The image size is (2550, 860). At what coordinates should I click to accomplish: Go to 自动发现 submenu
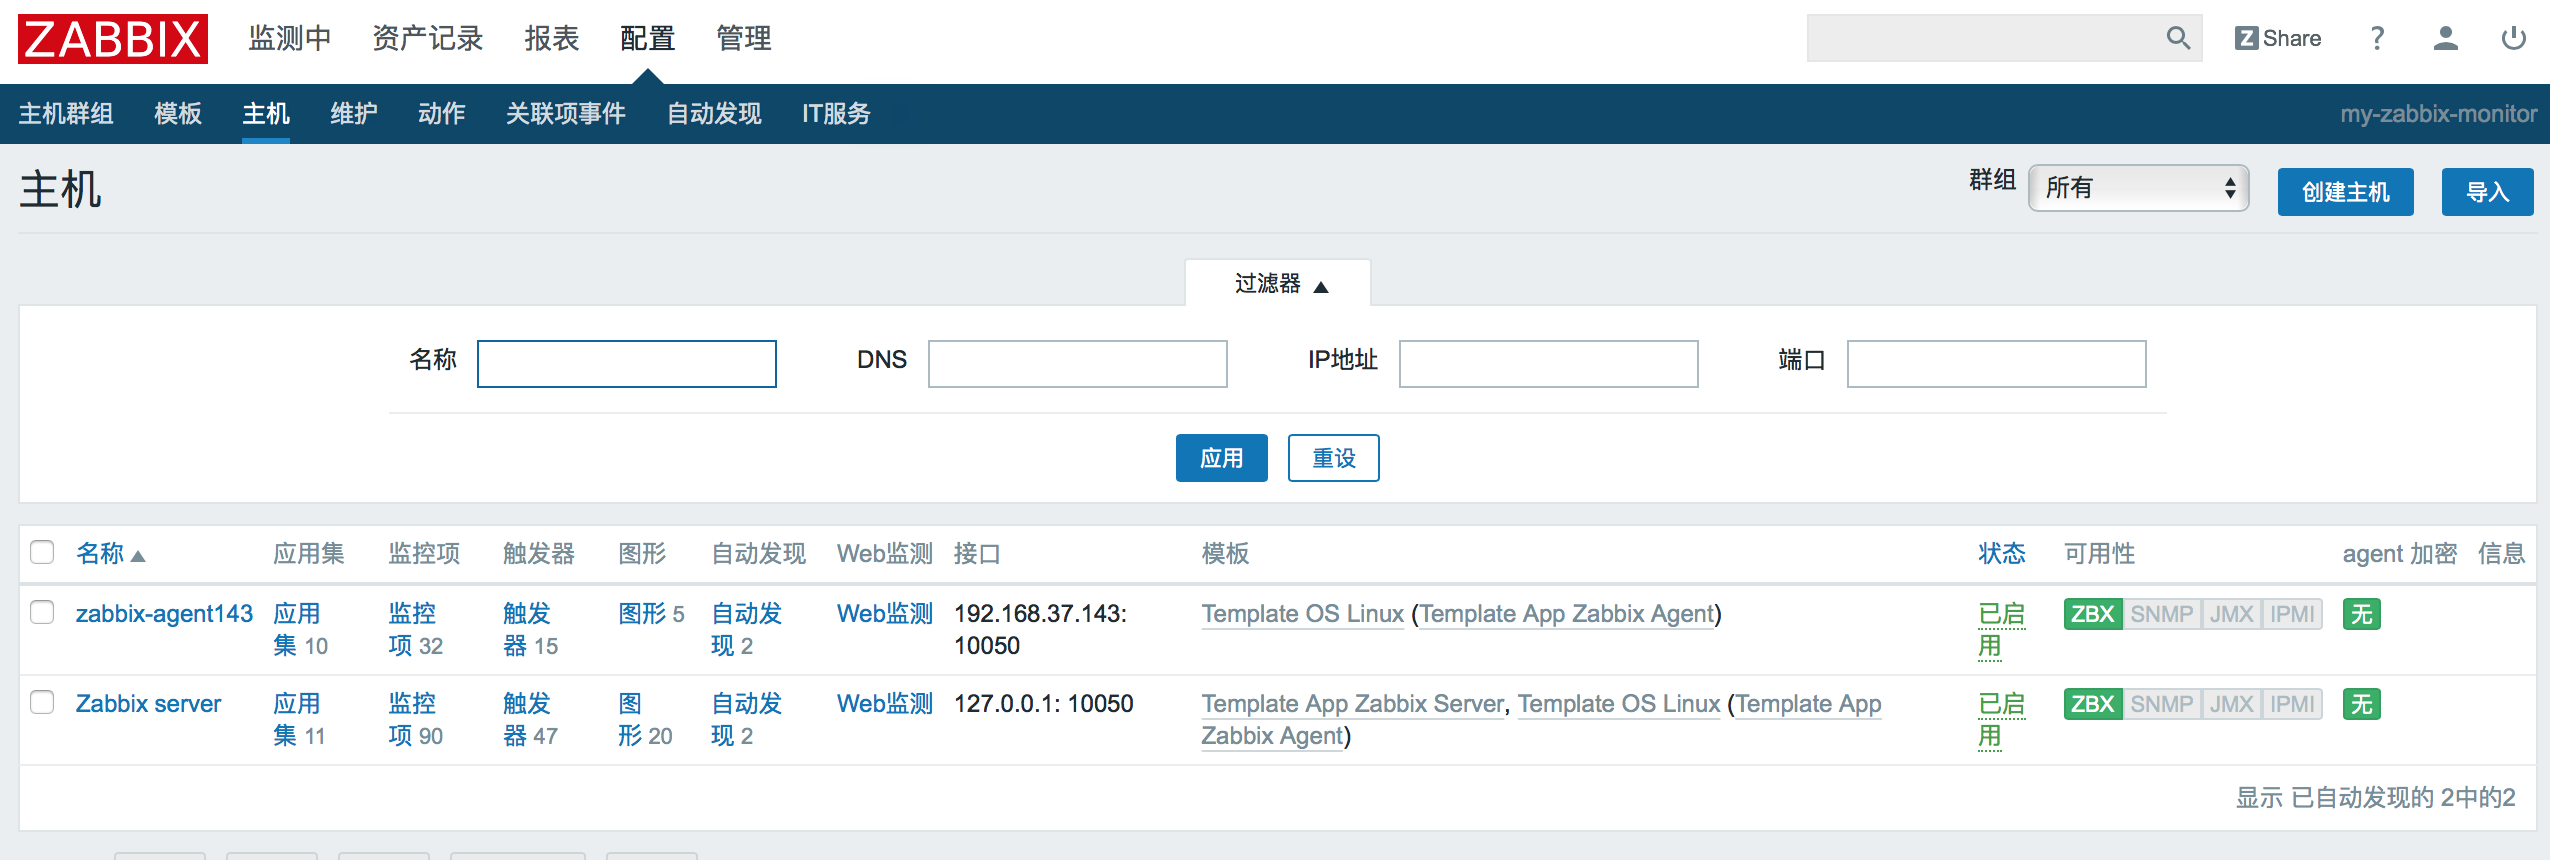pos(714,114)
